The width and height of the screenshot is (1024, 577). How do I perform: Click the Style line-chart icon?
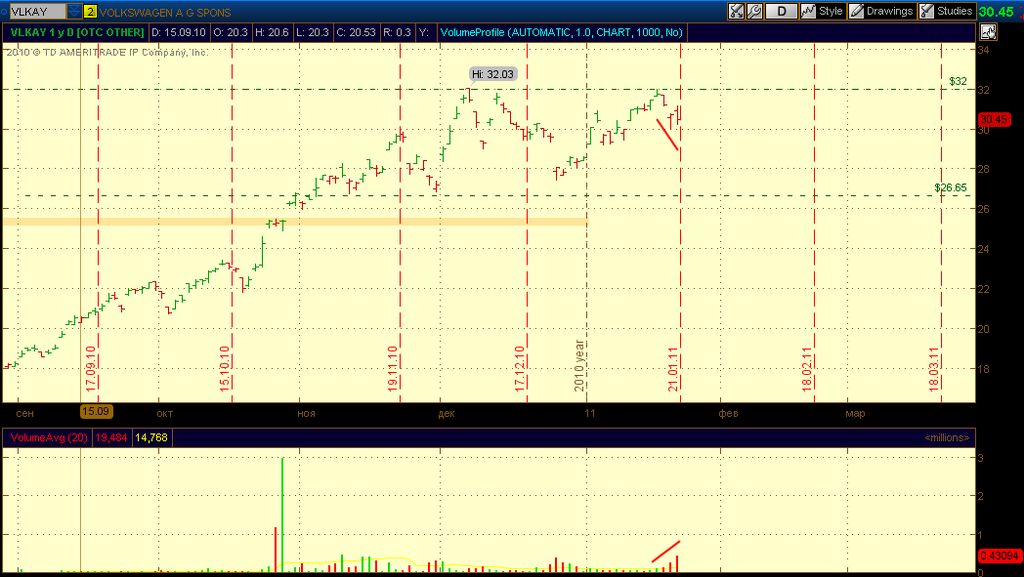(x=808, y=11)
